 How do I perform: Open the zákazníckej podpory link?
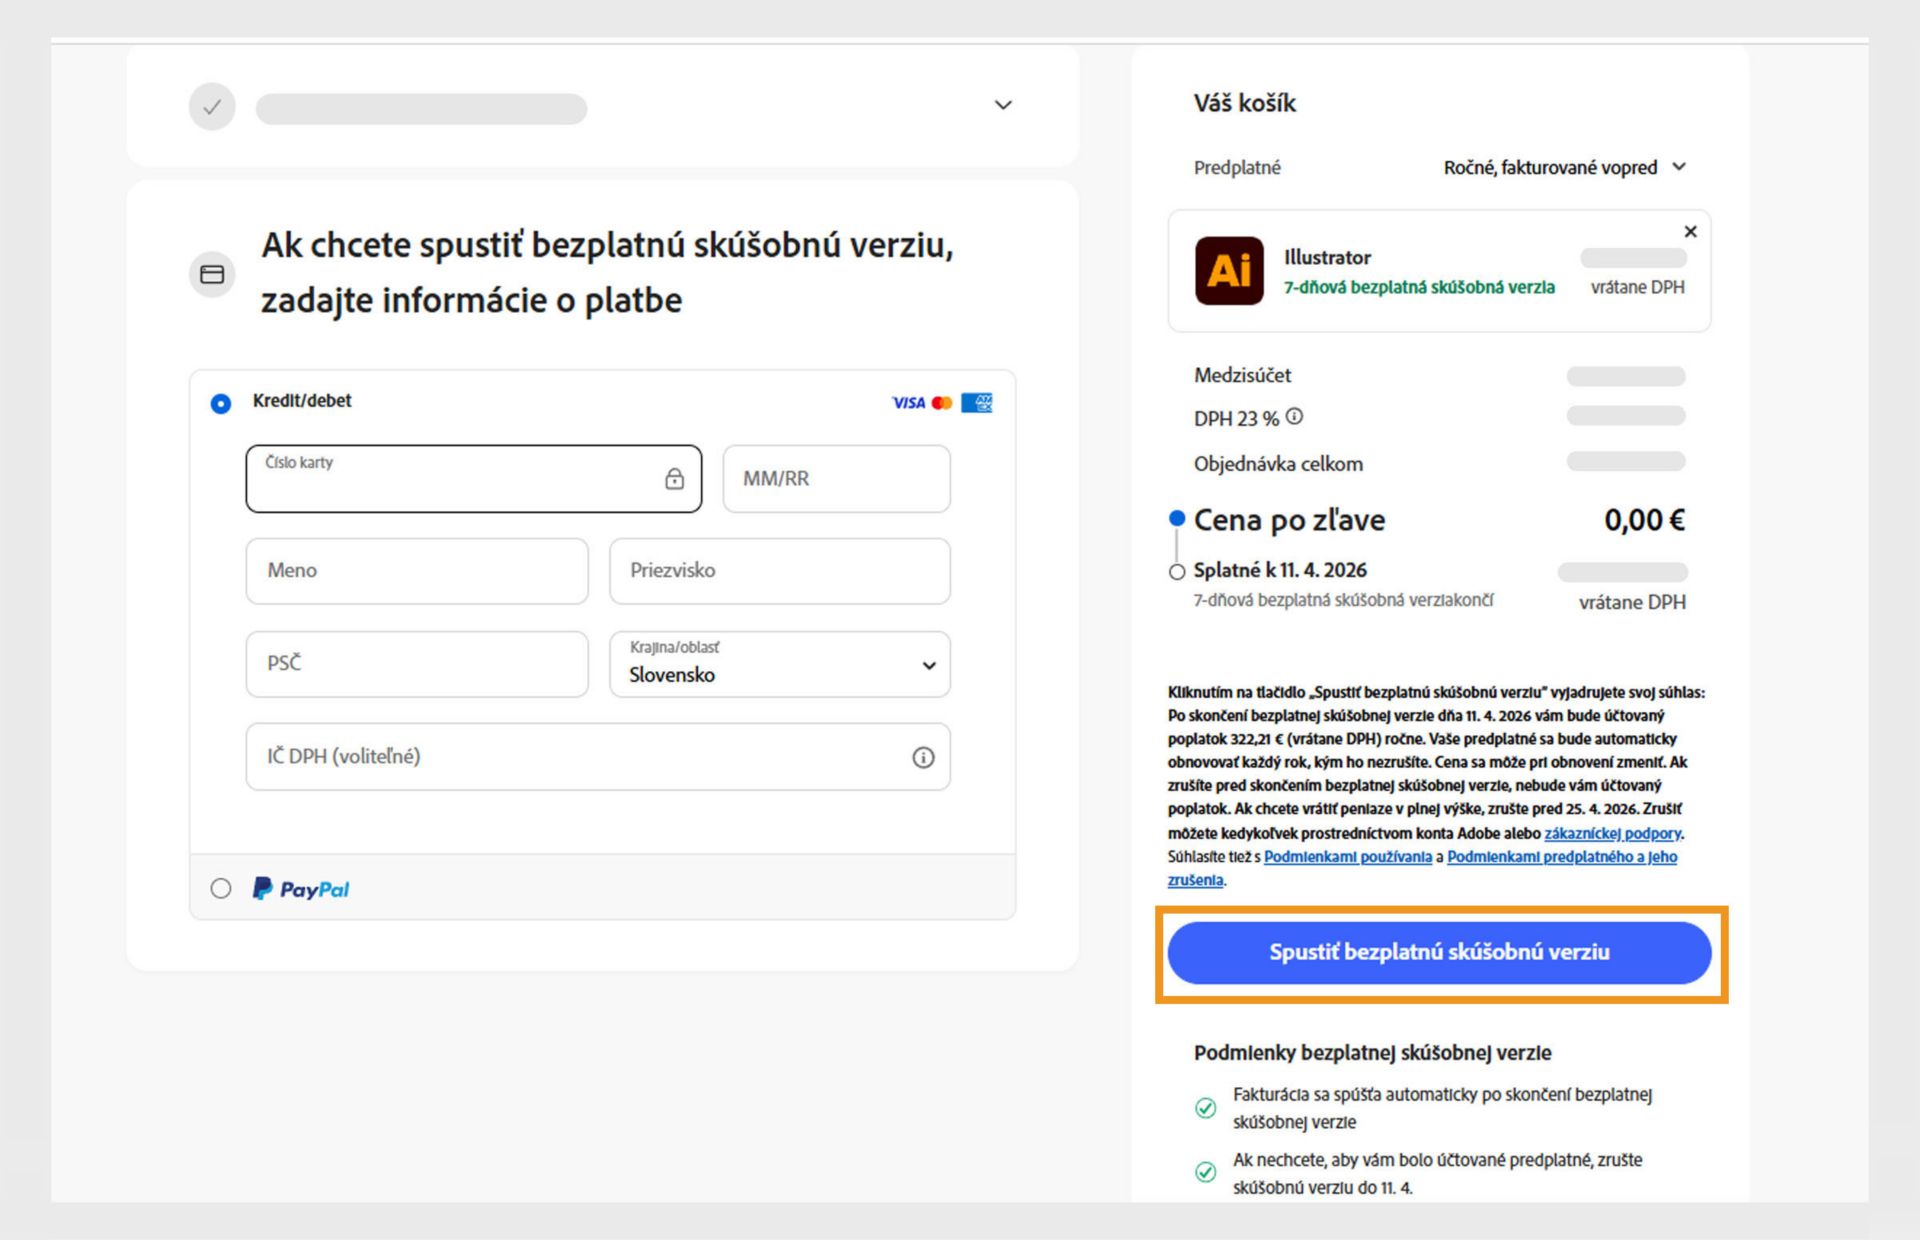[x=1612, y=833]
